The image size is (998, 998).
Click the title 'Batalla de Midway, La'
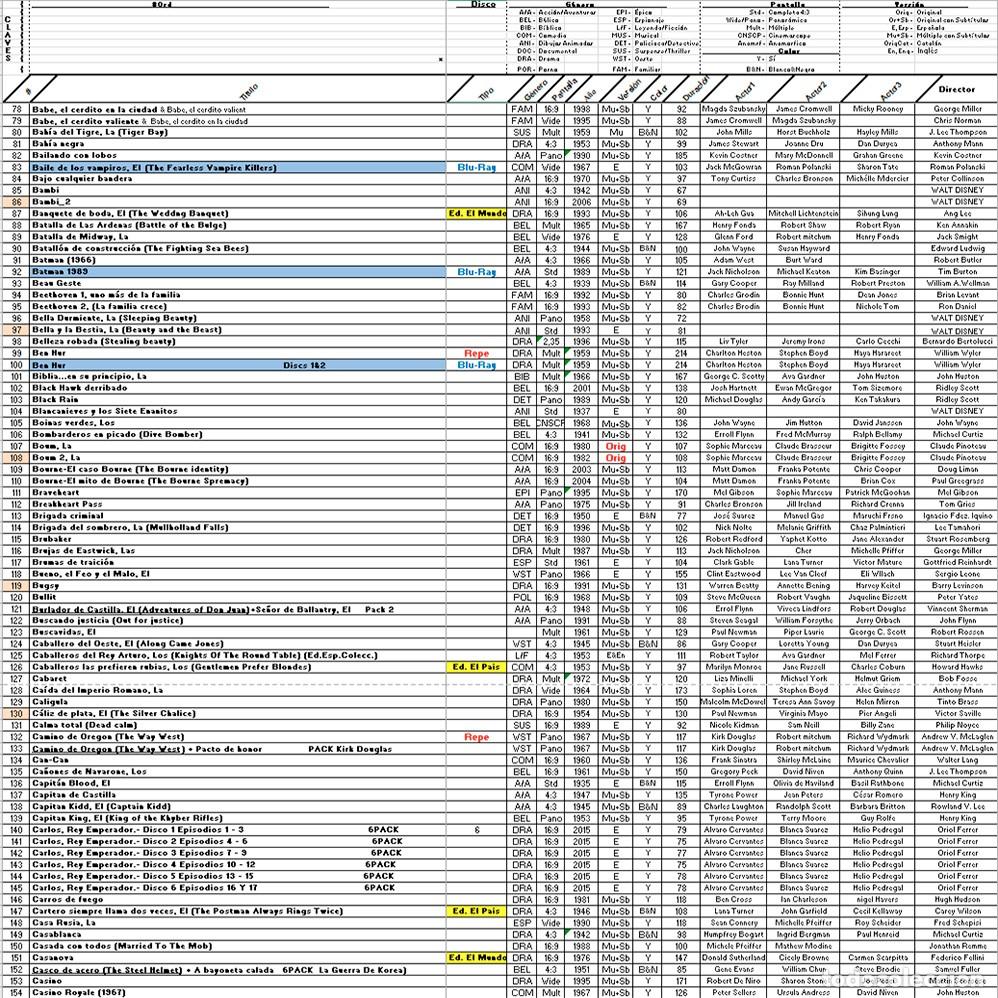click(x=80, y=237)
